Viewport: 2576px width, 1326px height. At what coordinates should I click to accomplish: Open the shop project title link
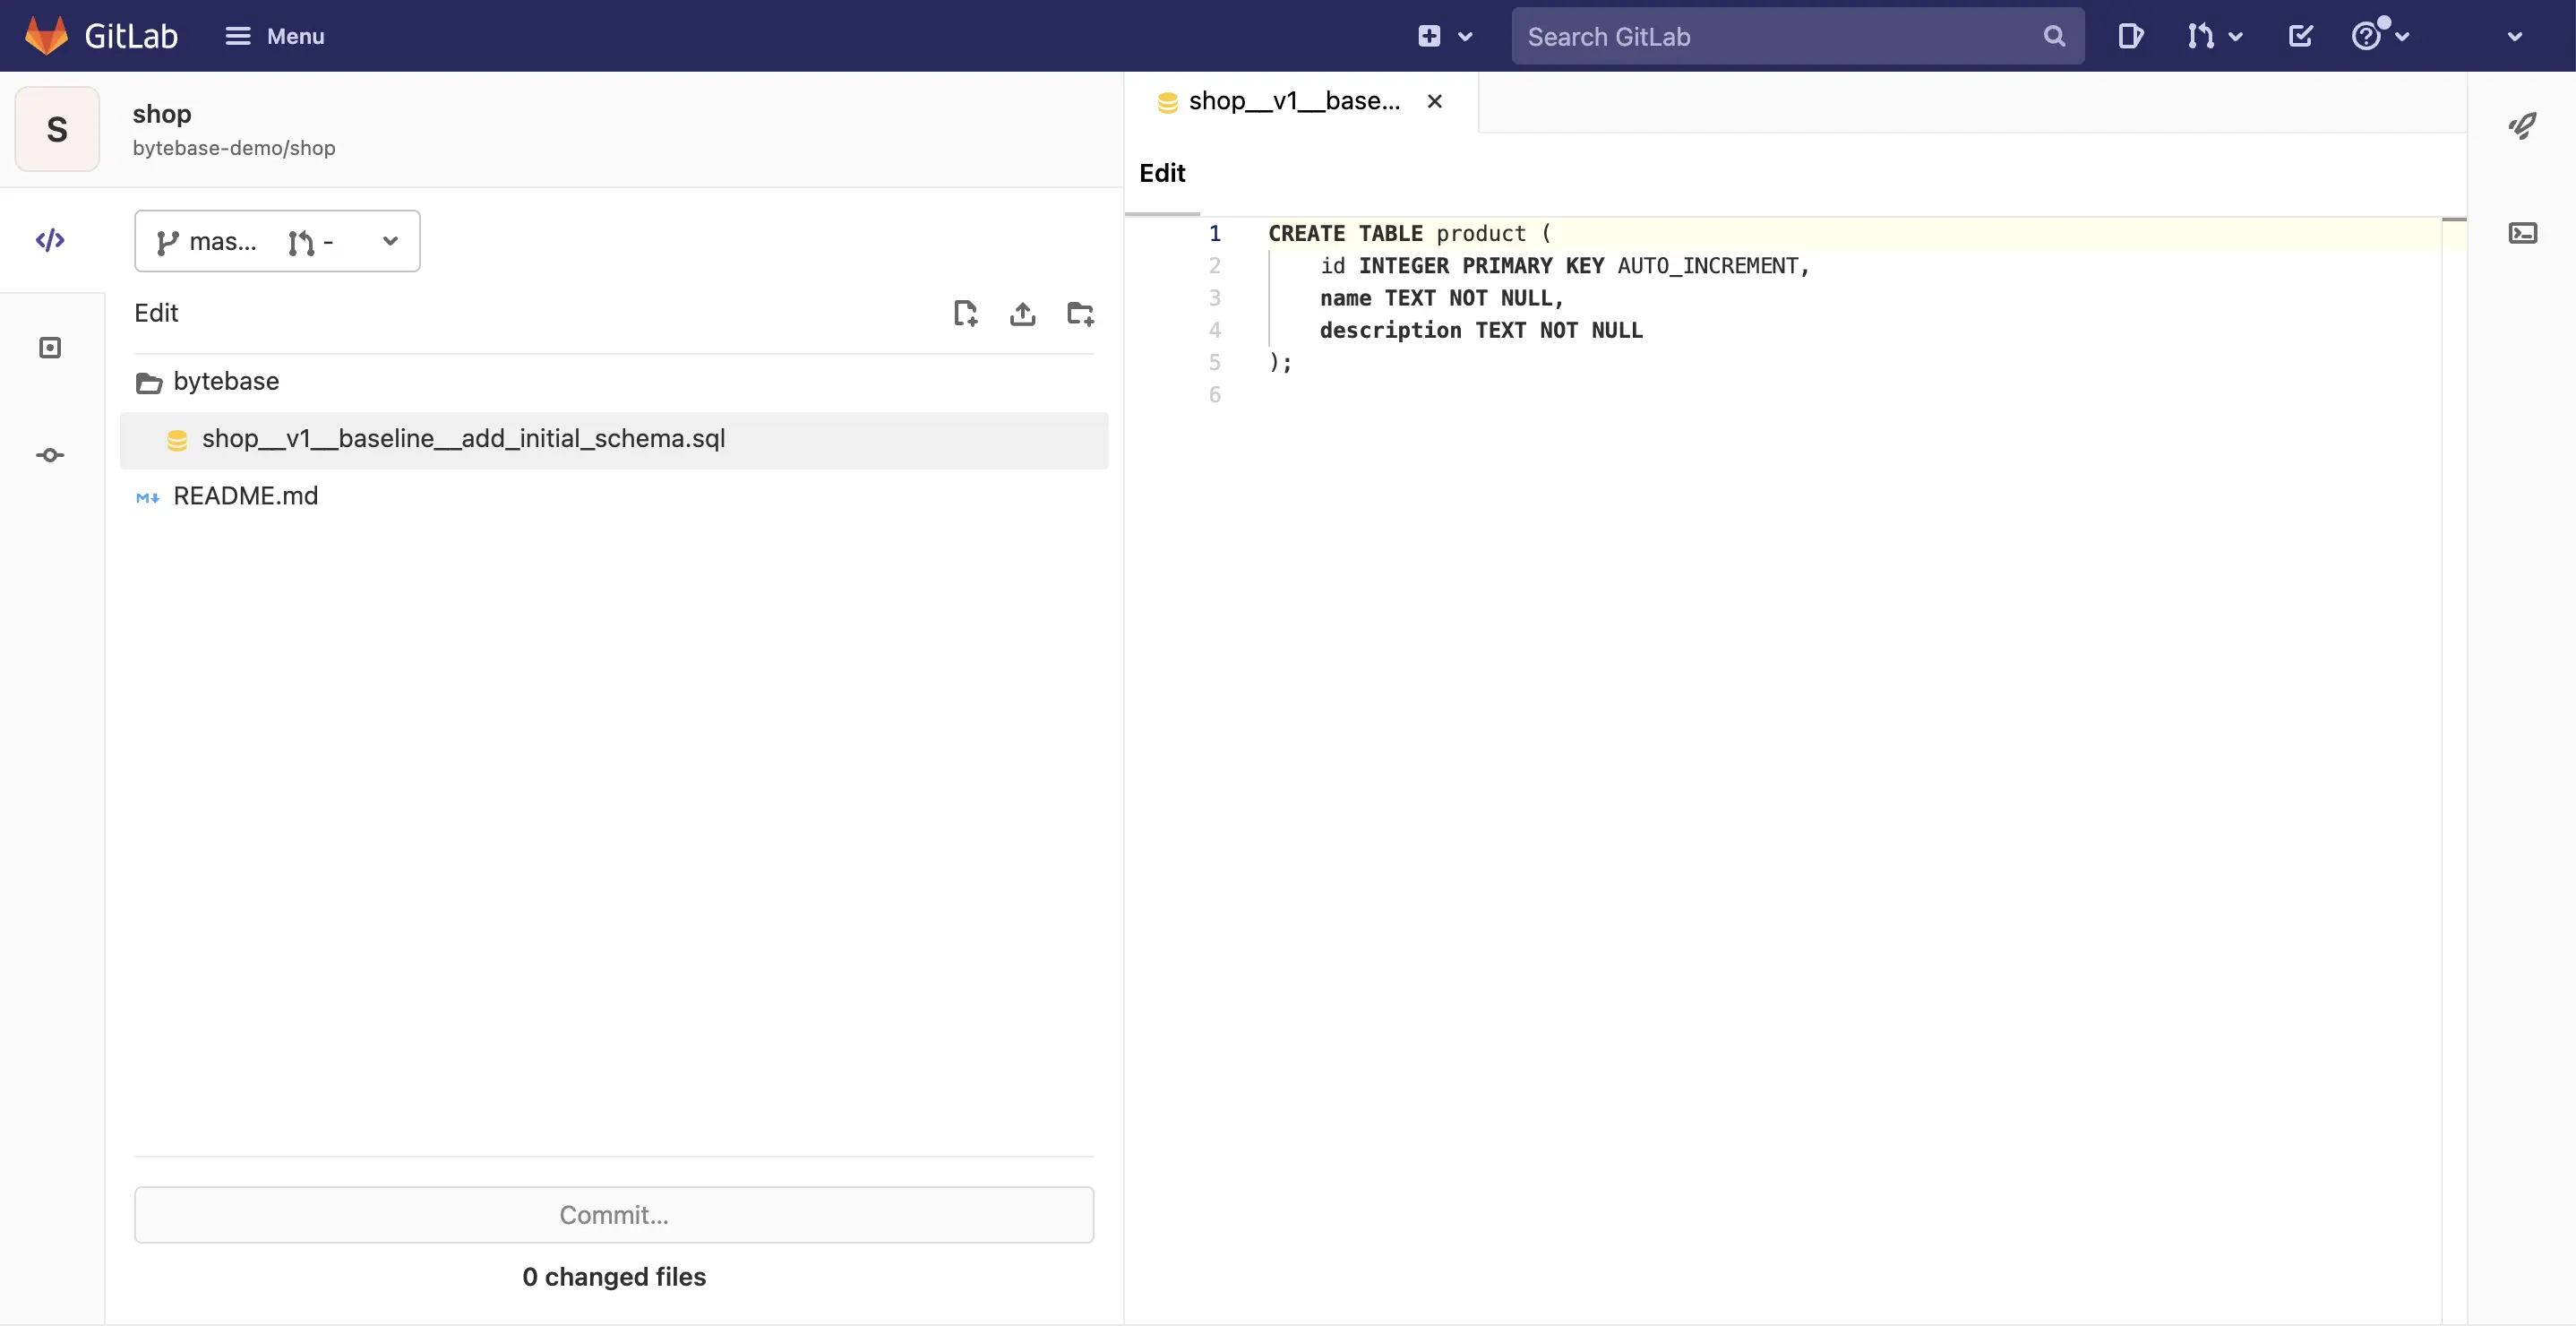(x=162, y=113)
